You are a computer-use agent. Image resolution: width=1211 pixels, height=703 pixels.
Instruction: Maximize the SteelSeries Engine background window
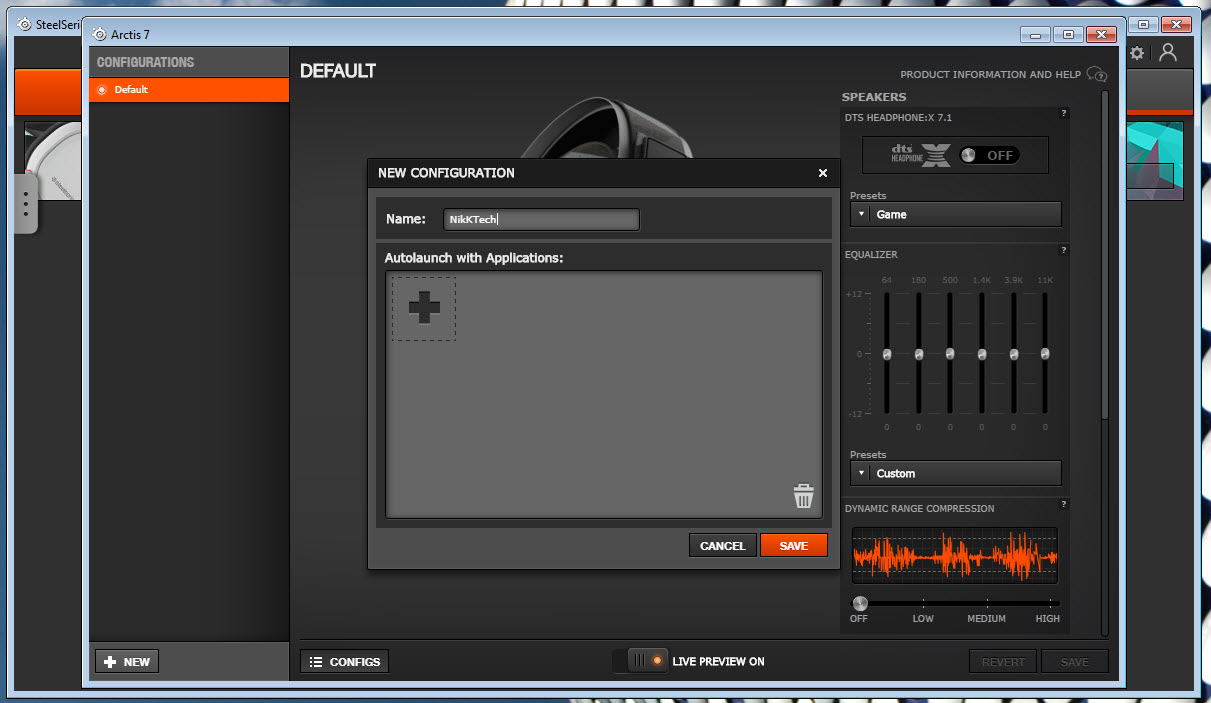pyautogui.click(x=1144, y=24)
